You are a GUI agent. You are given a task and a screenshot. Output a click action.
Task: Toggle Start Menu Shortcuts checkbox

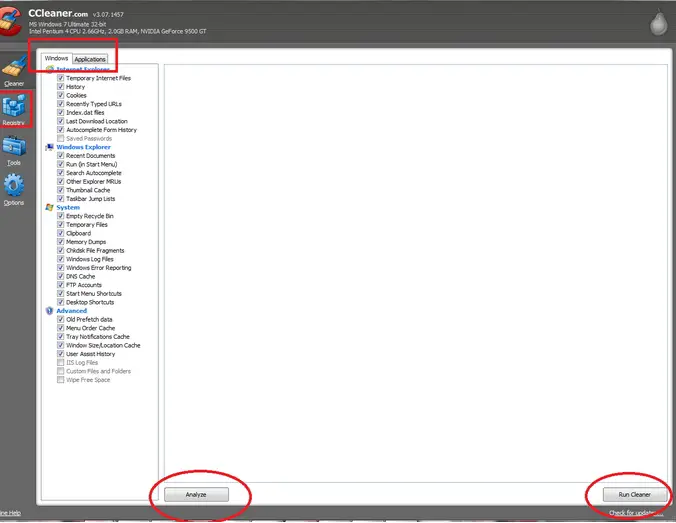pos(61,294)
